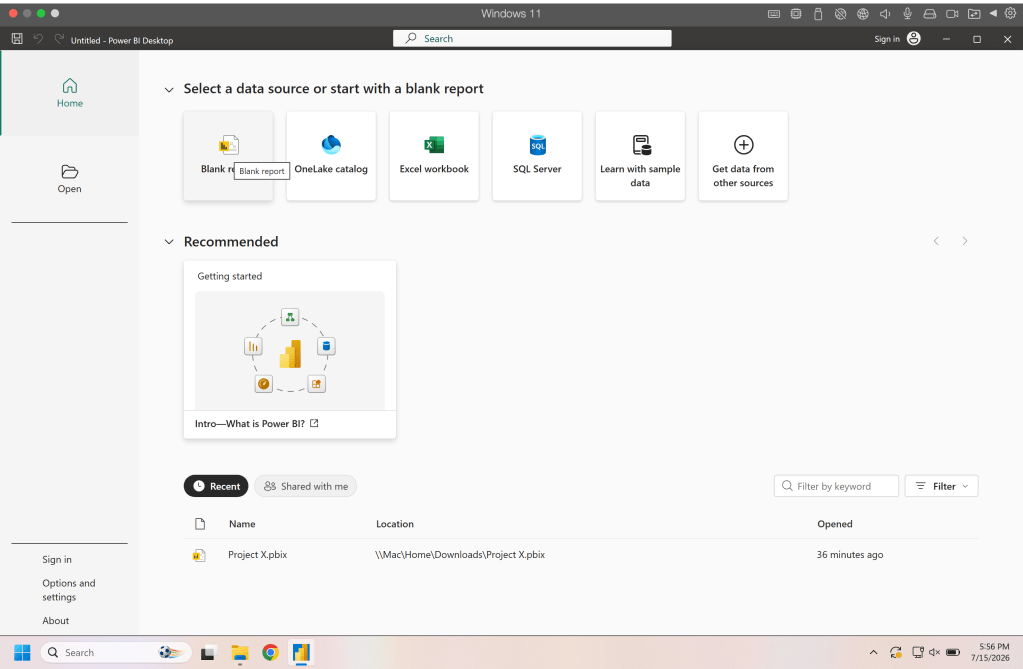Click the muted volume tray icon
Viewport: 1023px width, 669px height.
pos(934,653)
